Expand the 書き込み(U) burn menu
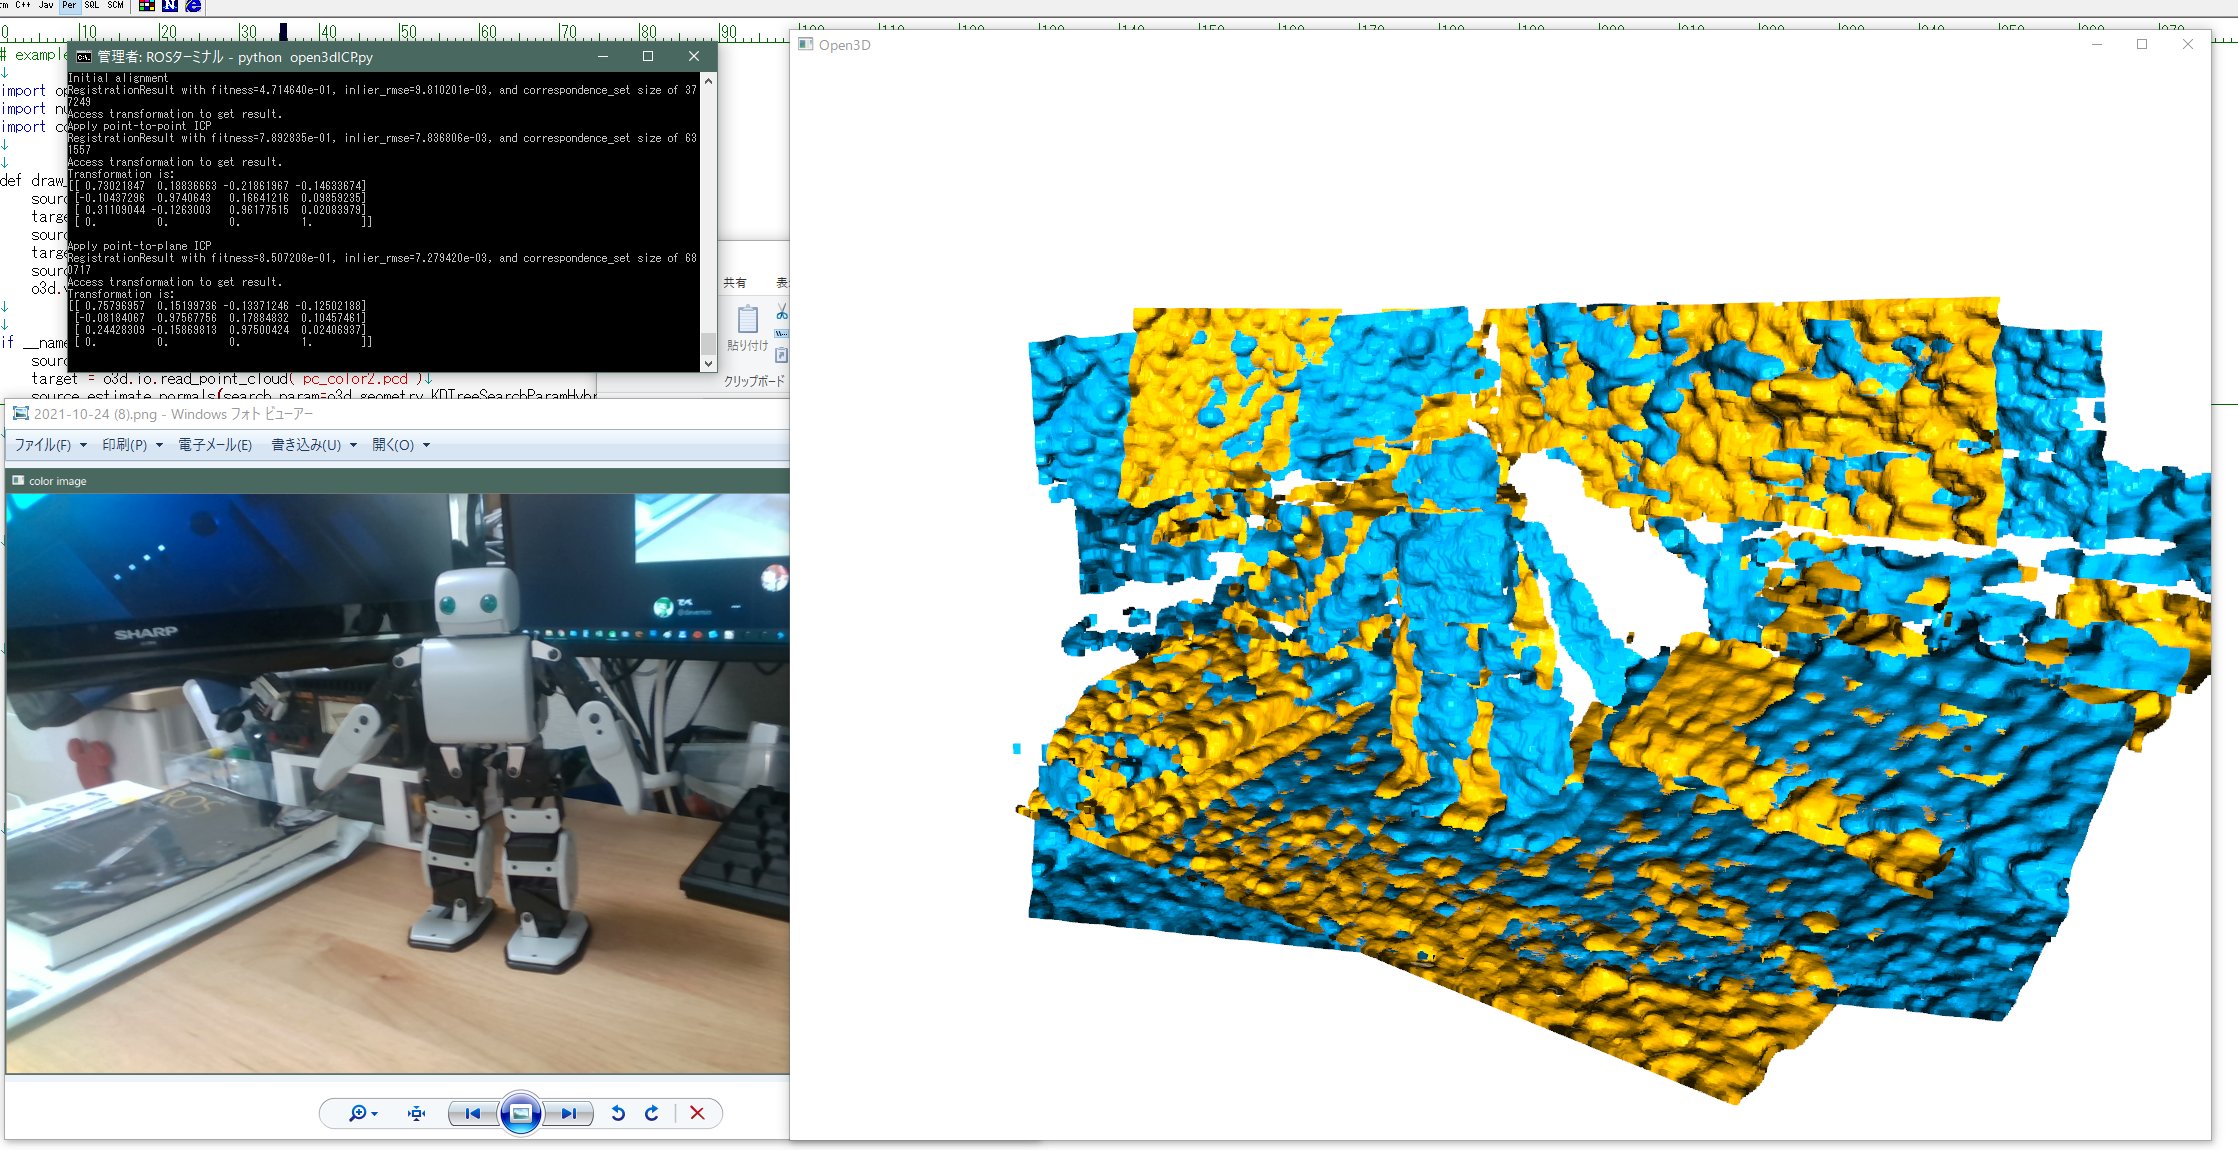The width and height of the screenshot is (2238, 1150). pyautogui.click(x=313, y=445)
